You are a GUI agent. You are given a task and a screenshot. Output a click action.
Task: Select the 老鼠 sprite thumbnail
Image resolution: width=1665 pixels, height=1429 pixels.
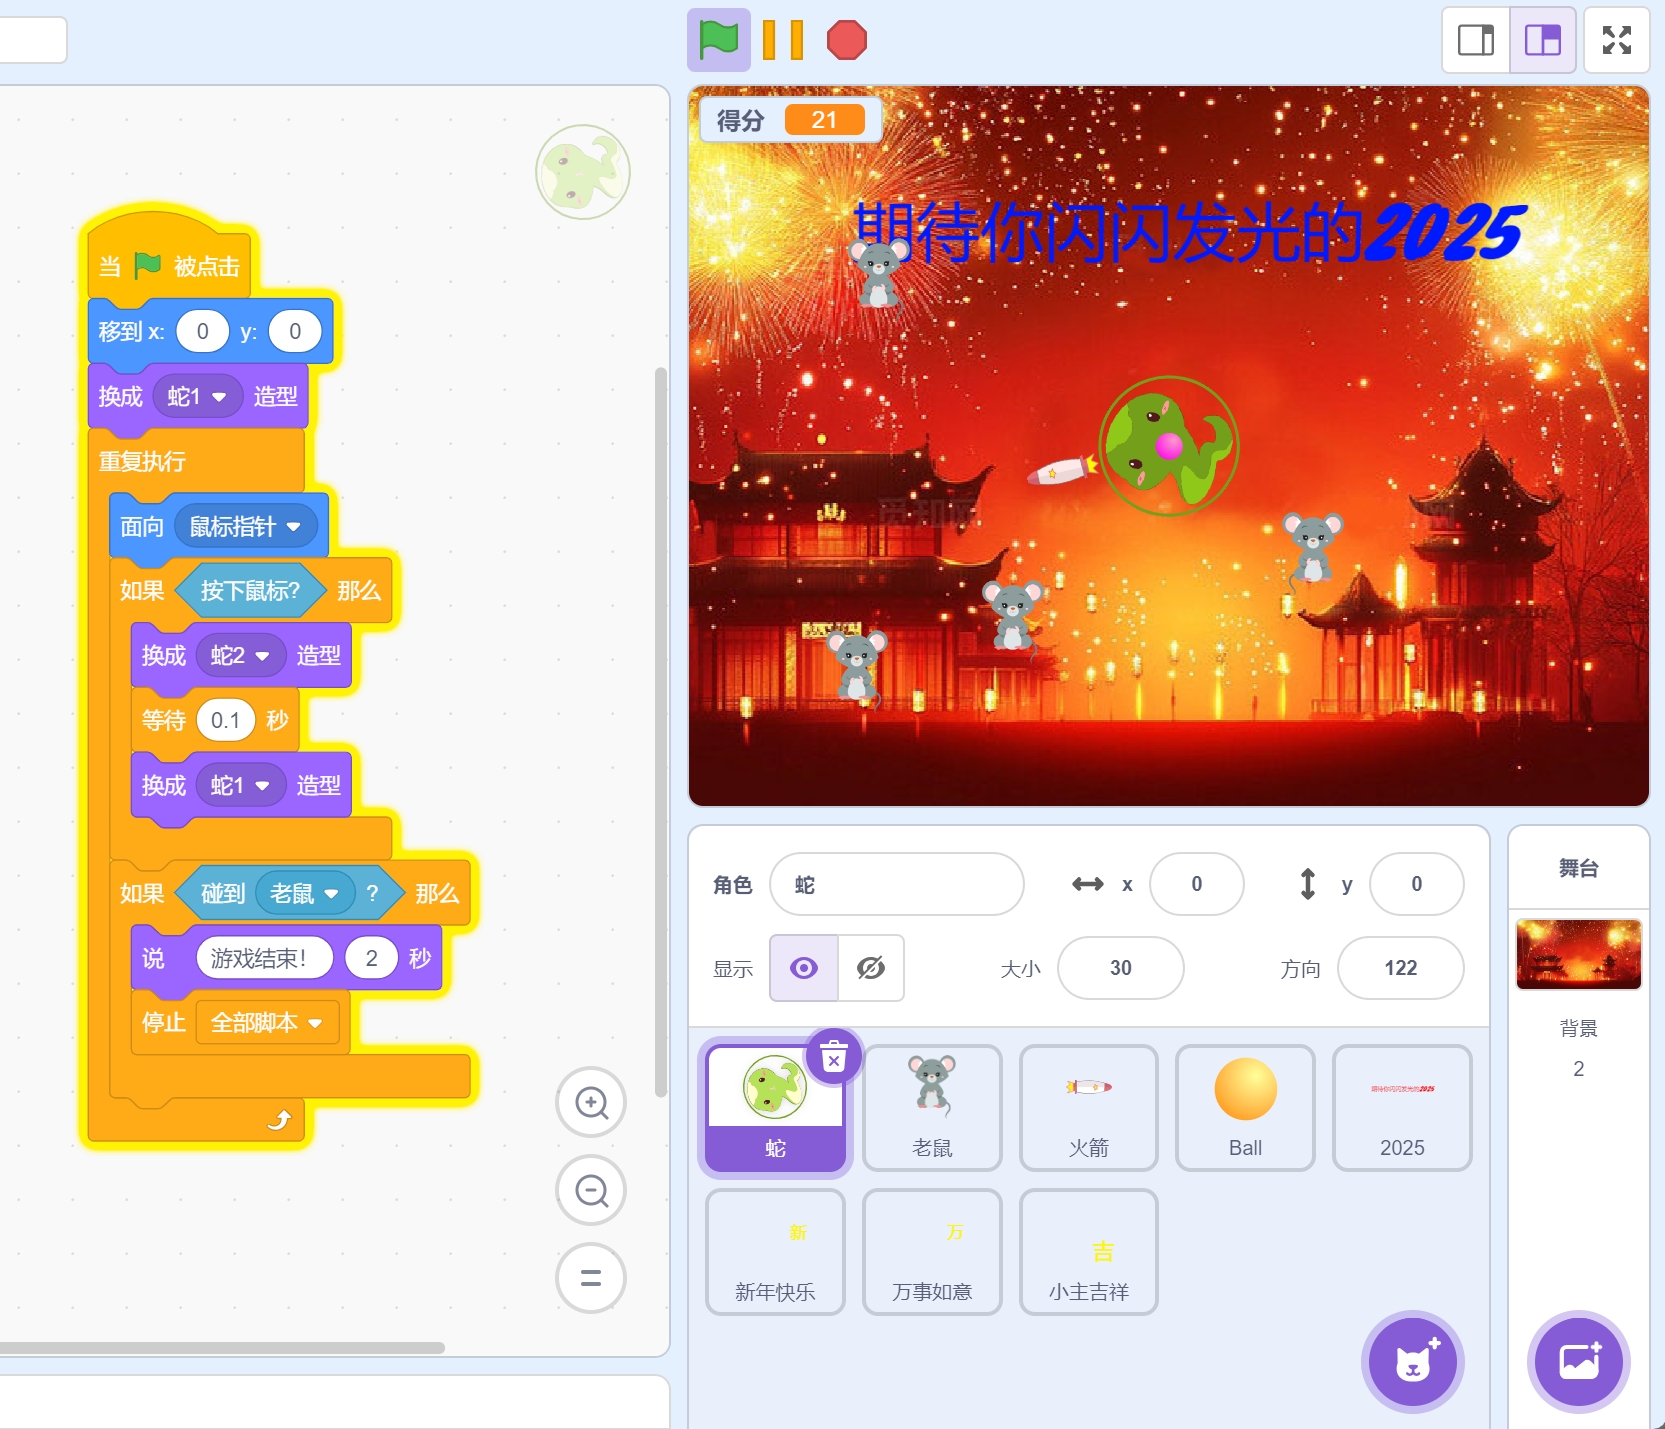[x=932, y=1107]
